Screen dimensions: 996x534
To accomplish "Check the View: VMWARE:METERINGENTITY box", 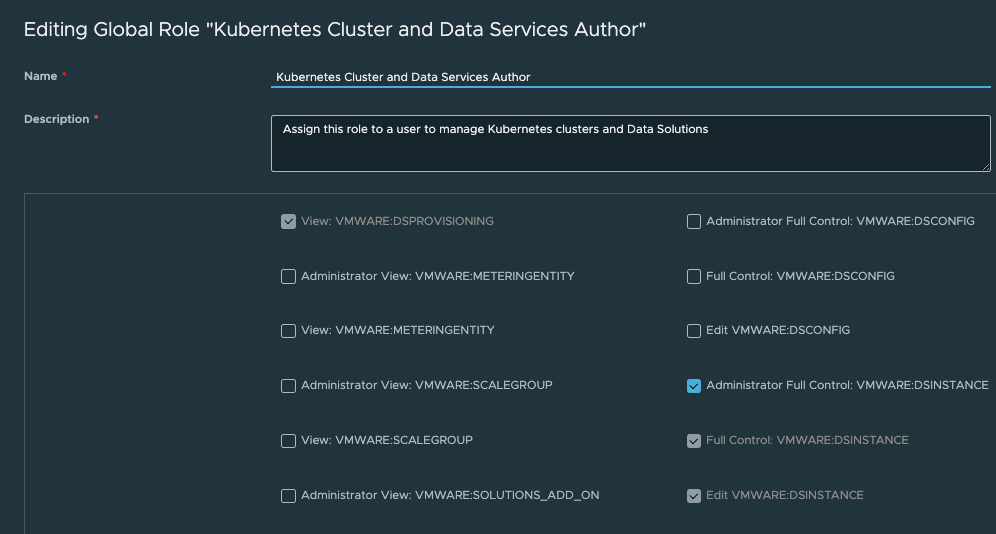I will tap(288, 331).
